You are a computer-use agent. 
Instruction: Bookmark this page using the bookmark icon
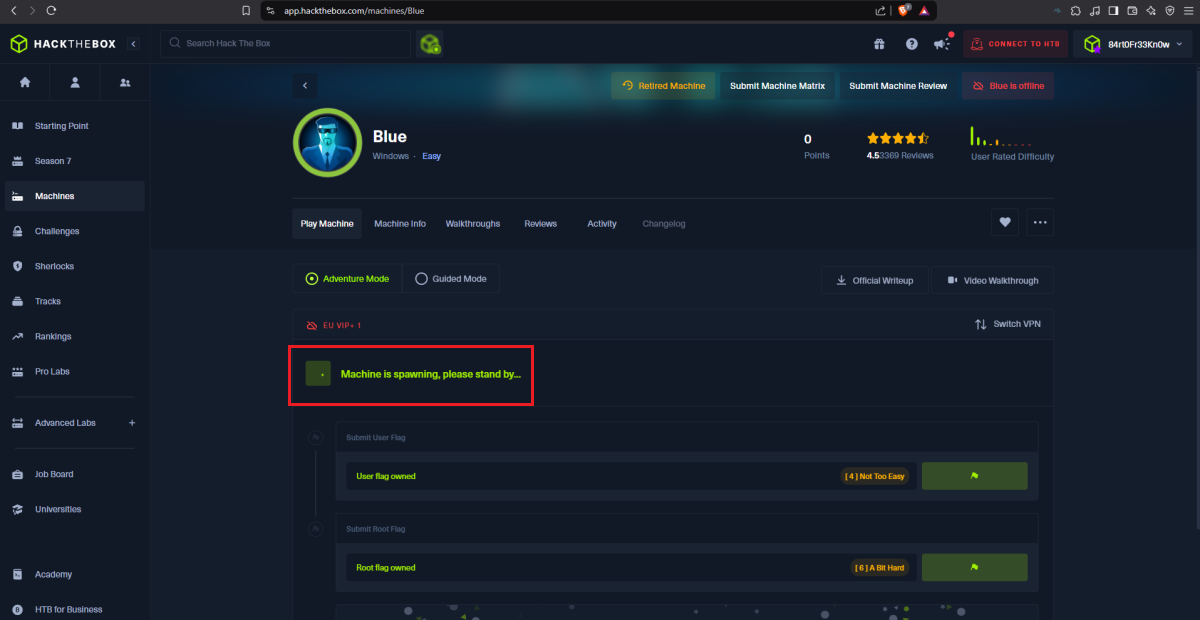(x=246, y=10)
